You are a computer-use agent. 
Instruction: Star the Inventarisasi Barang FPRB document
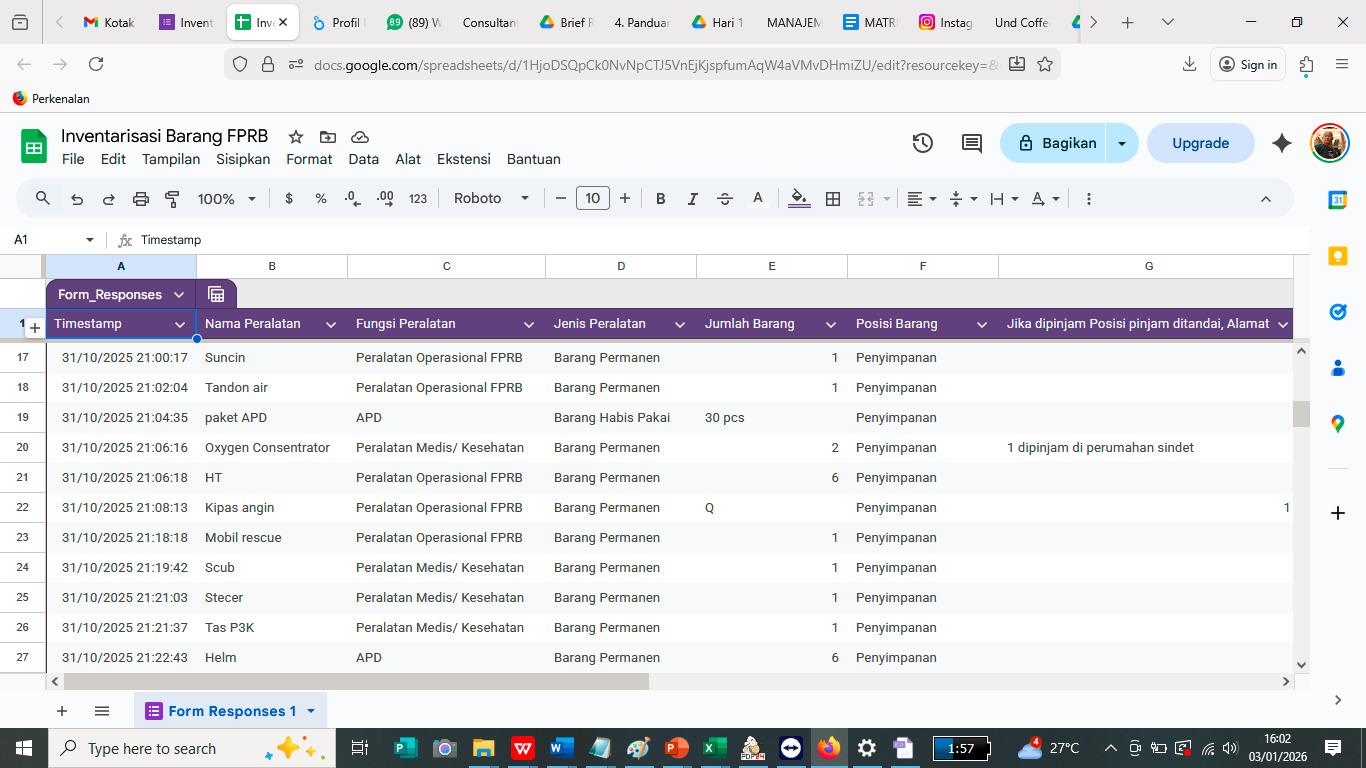[296, 137]
